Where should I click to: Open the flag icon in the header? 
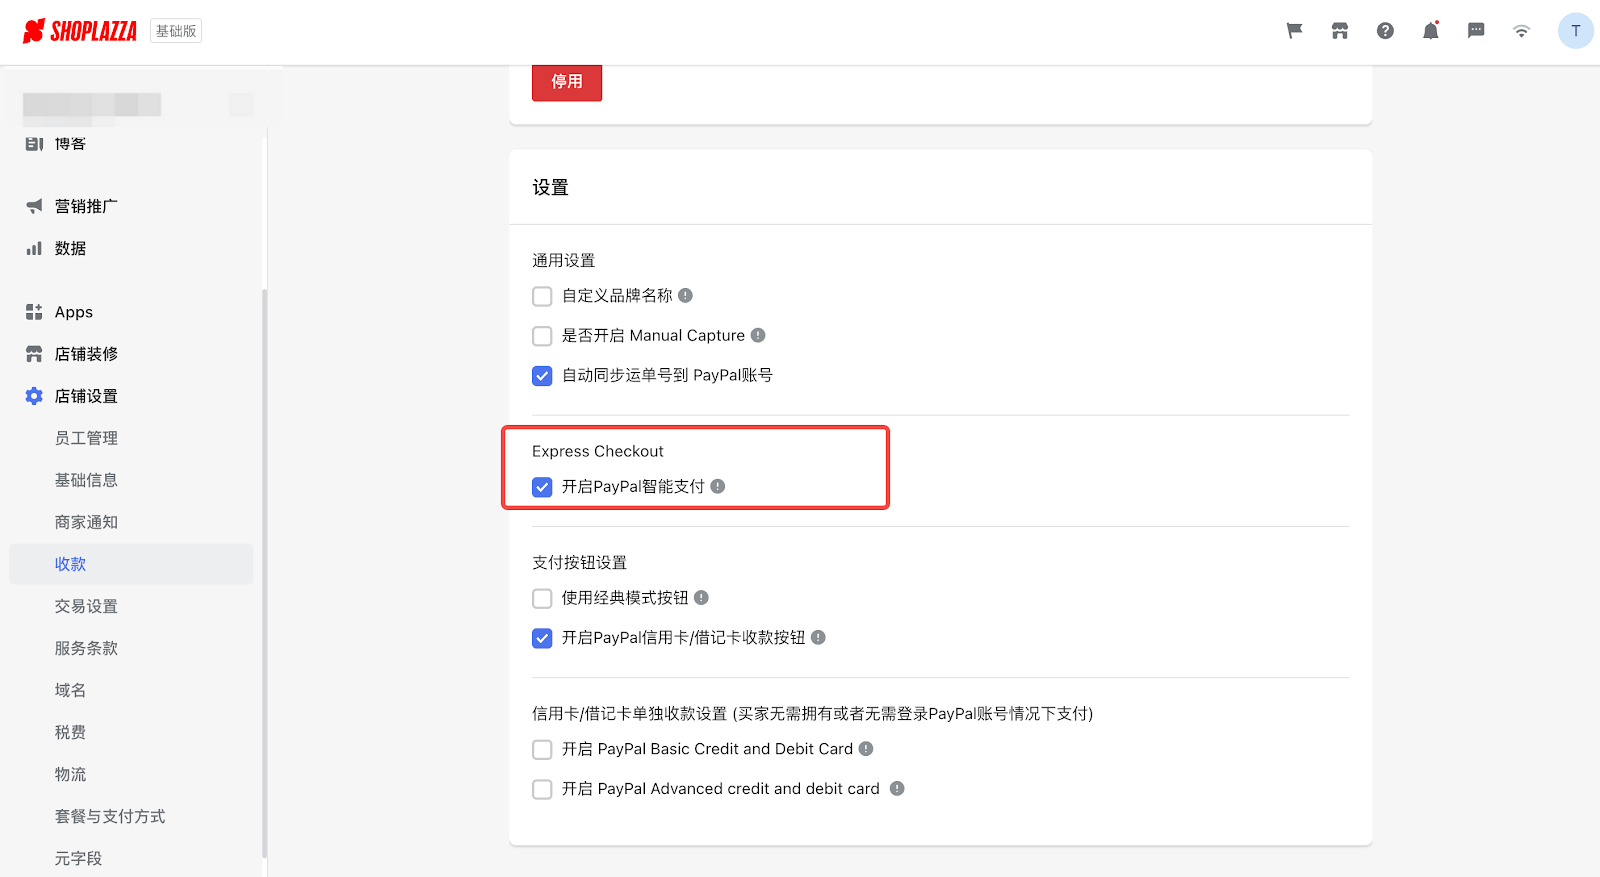tap(1294, 31)
